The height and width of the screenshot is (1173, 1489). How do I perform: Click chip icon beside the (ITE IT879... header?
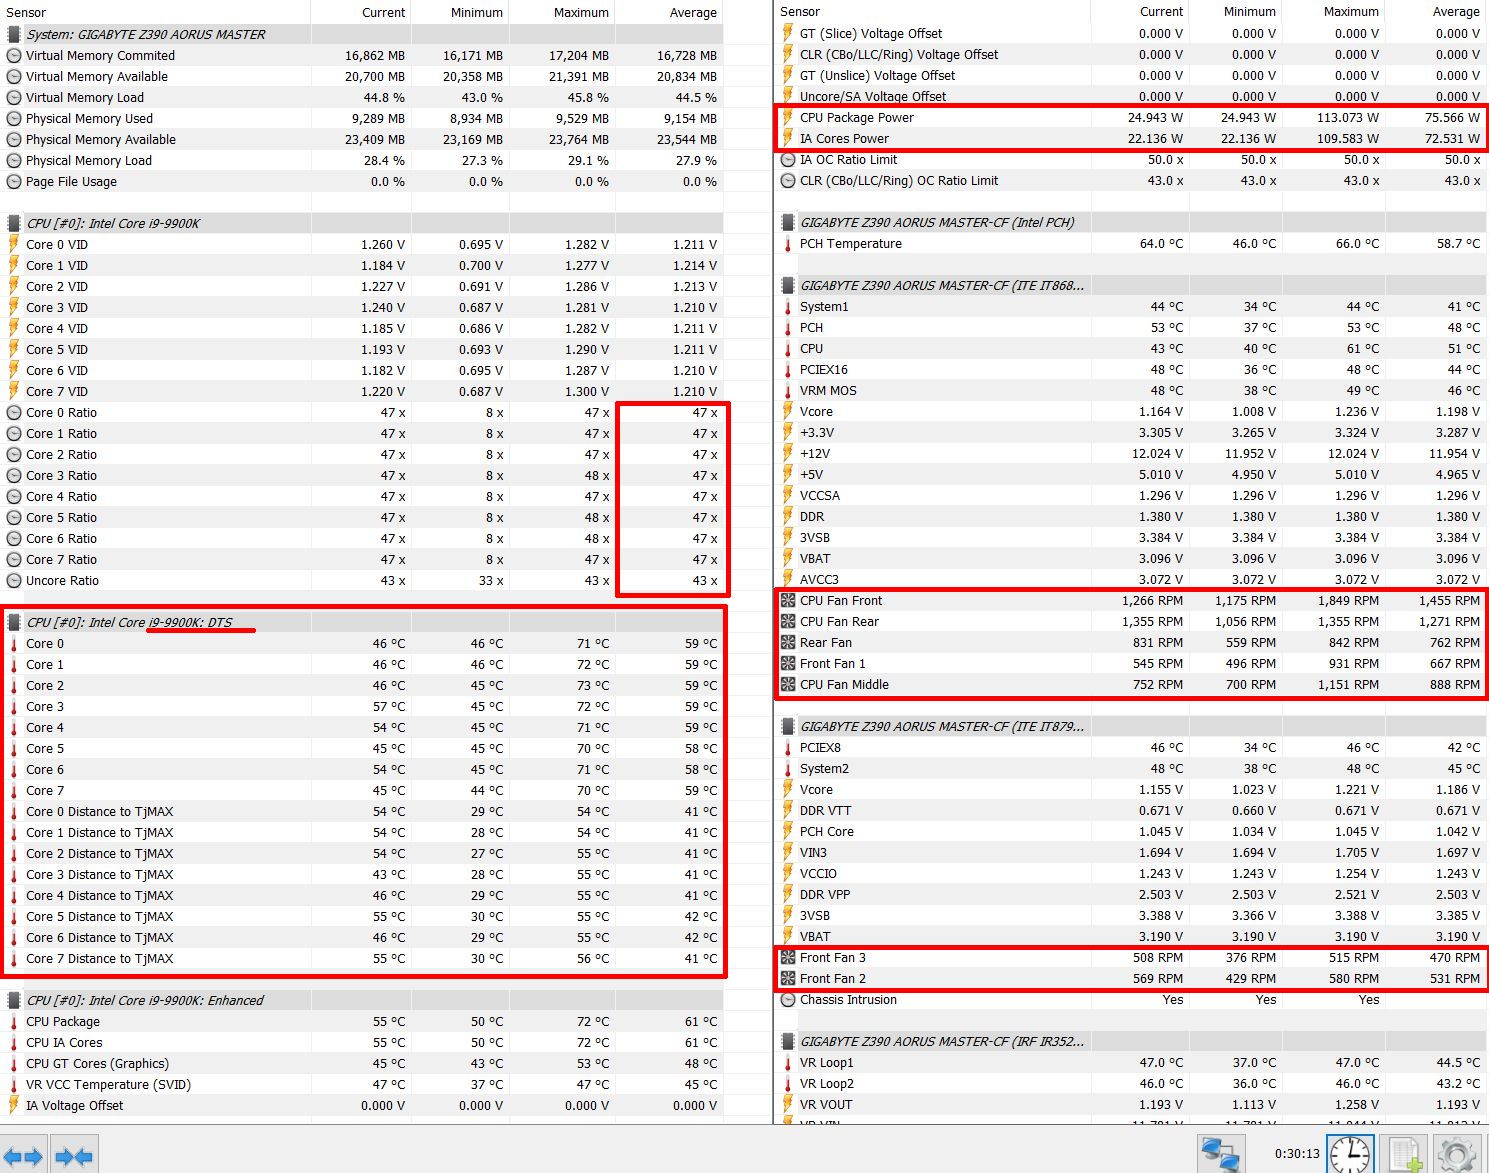point(788,726)
